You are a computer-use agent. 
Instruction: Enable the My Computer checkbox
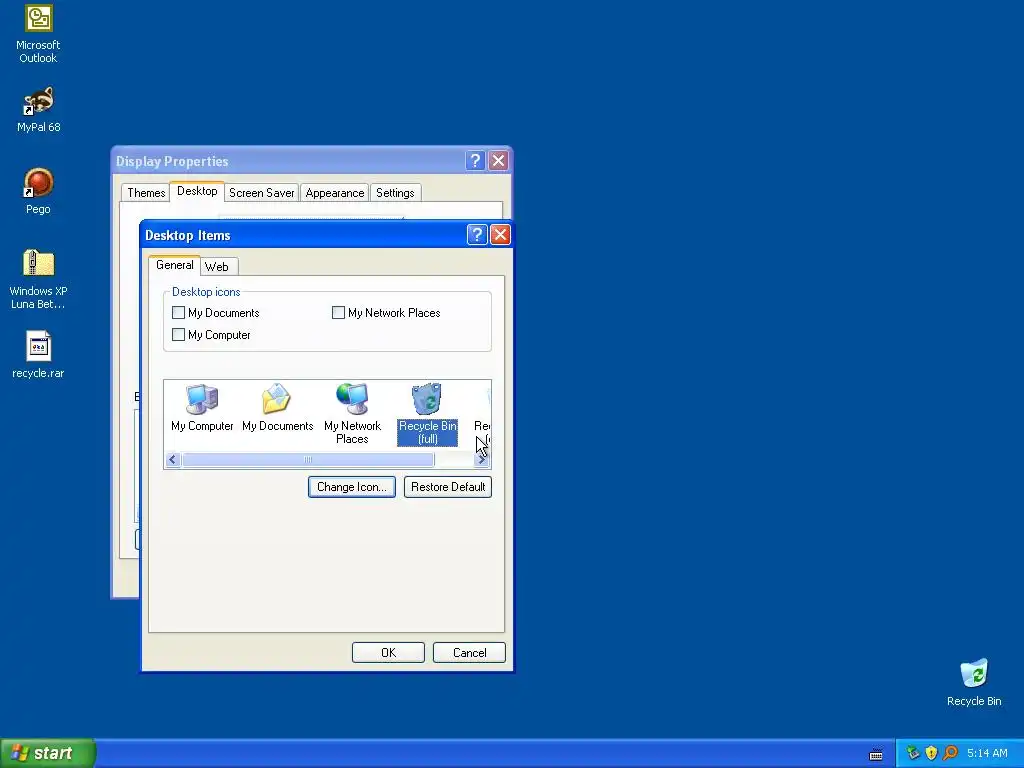coord(178,334)
